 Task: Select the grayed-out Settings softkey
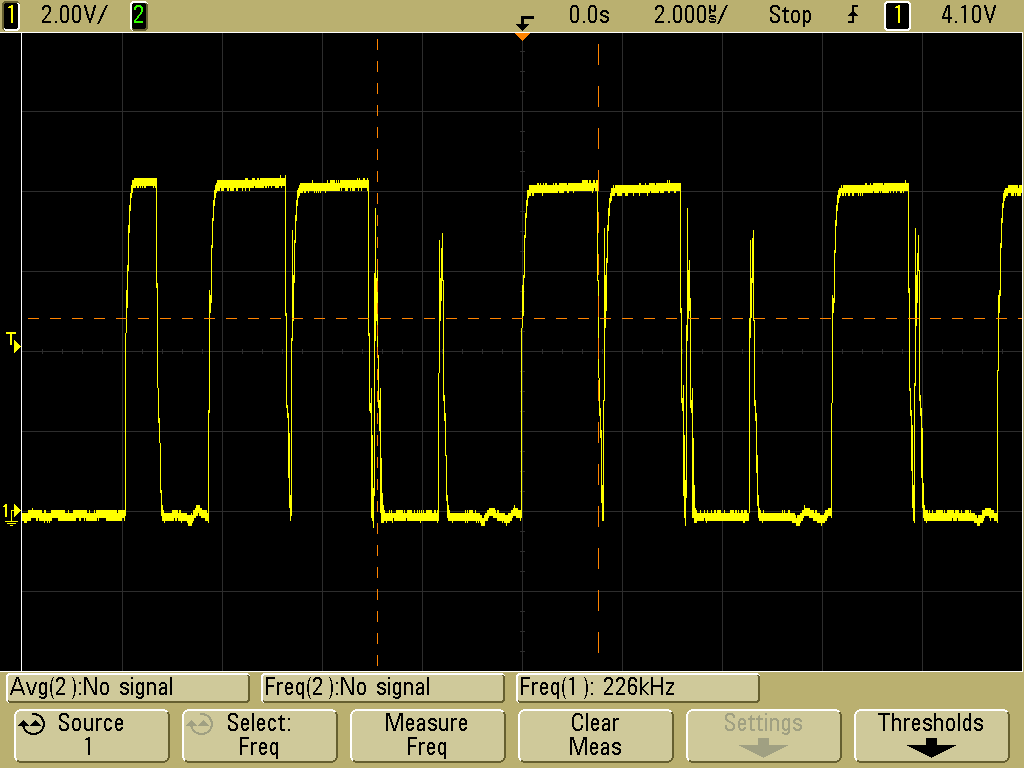tap(763, 735)
